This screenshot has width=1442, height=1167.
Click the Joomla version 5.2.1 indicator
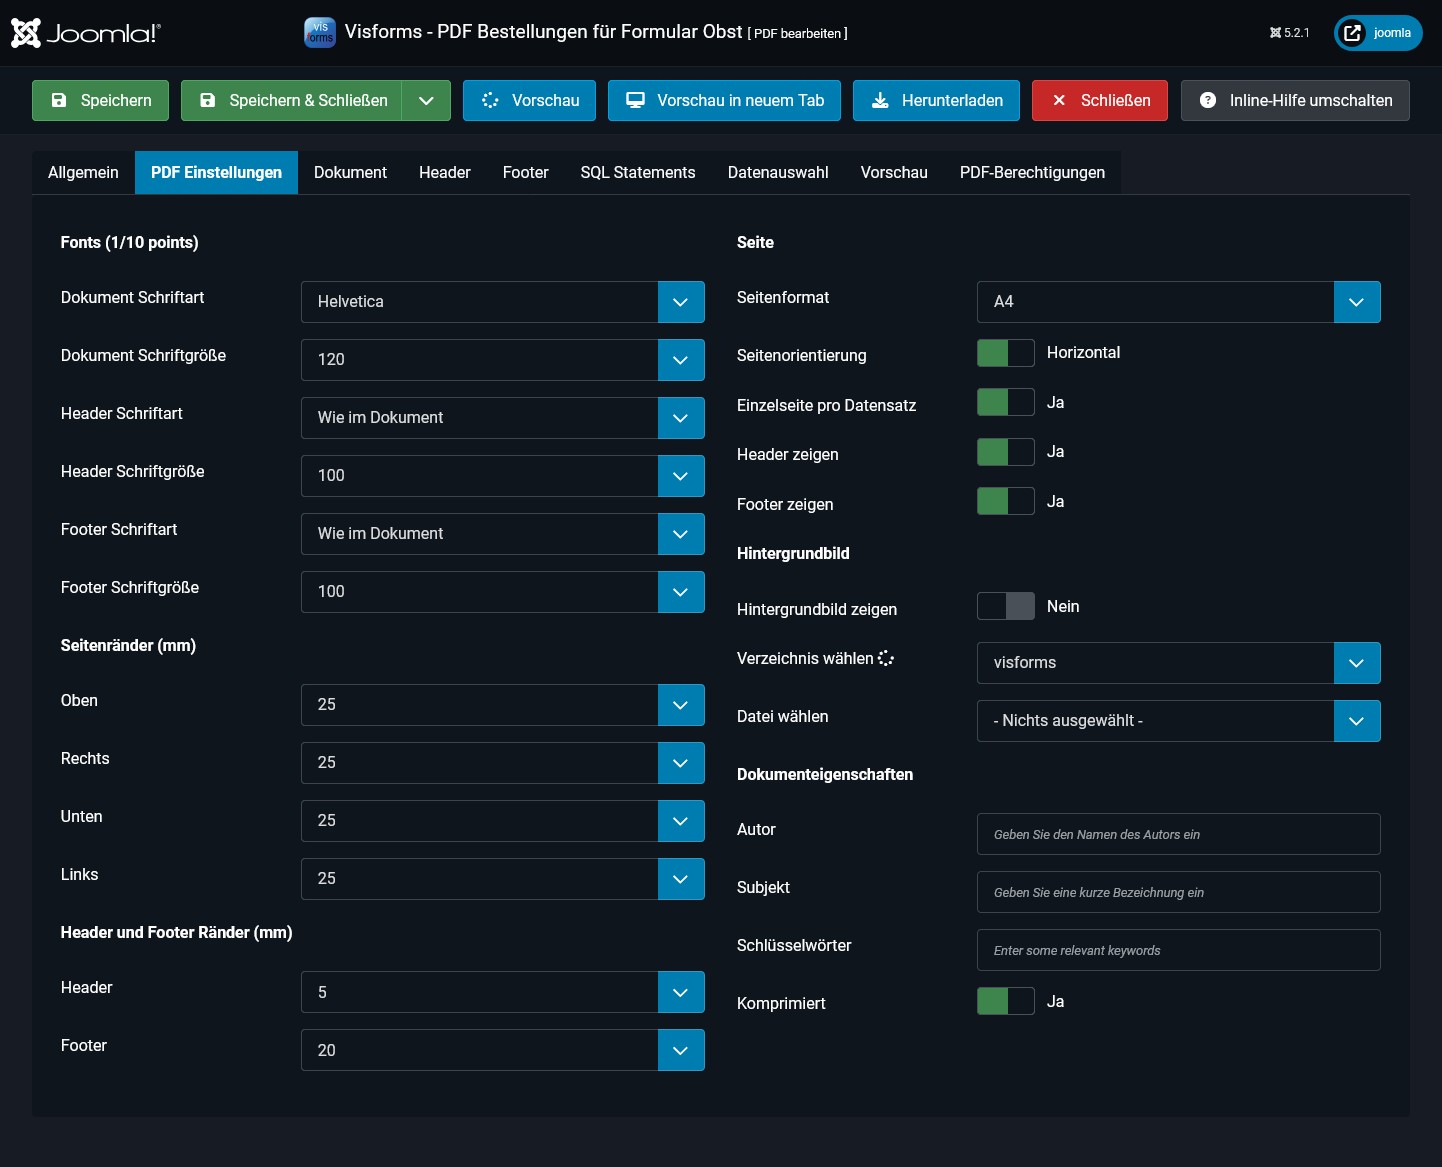tap(1290, 33)
